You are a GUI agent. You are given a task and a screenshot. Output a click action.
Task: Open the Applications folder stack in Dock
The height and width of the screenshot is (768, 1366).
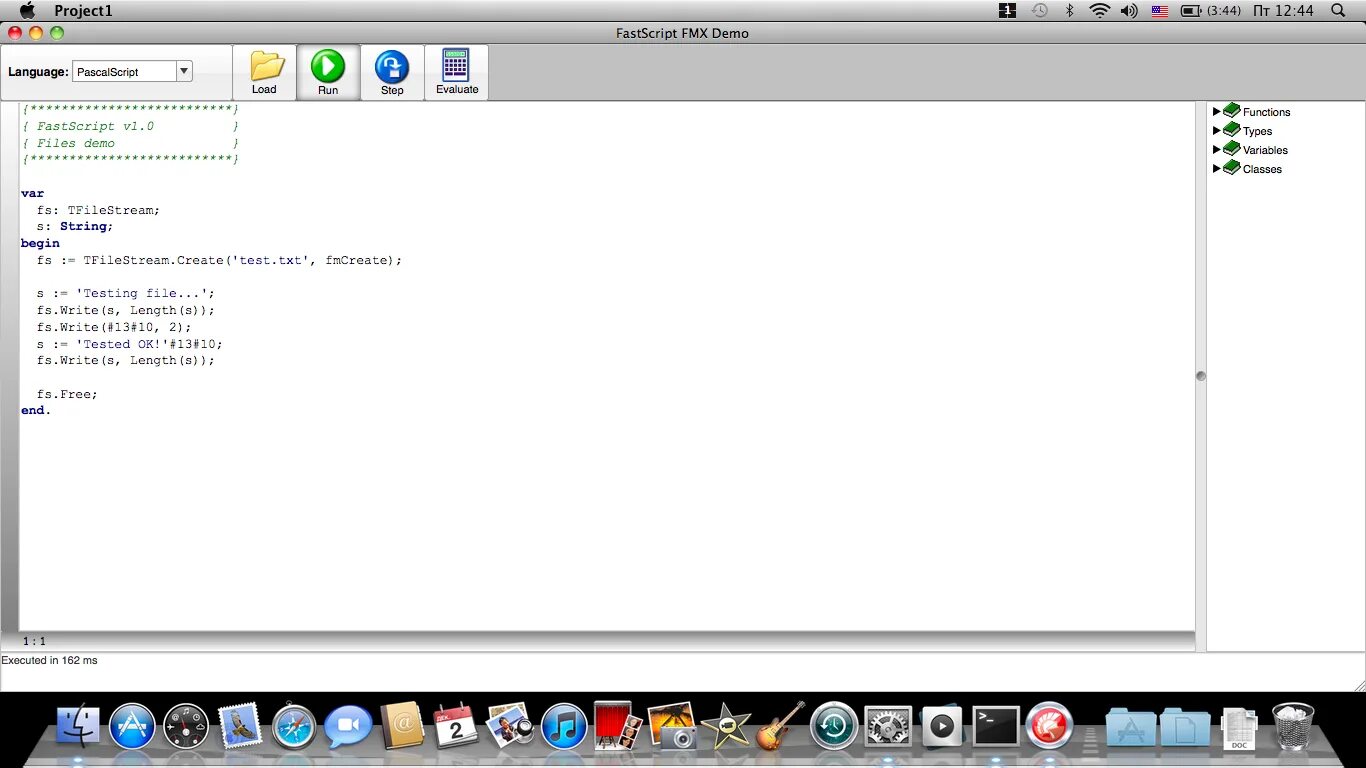click(1131, 727)
